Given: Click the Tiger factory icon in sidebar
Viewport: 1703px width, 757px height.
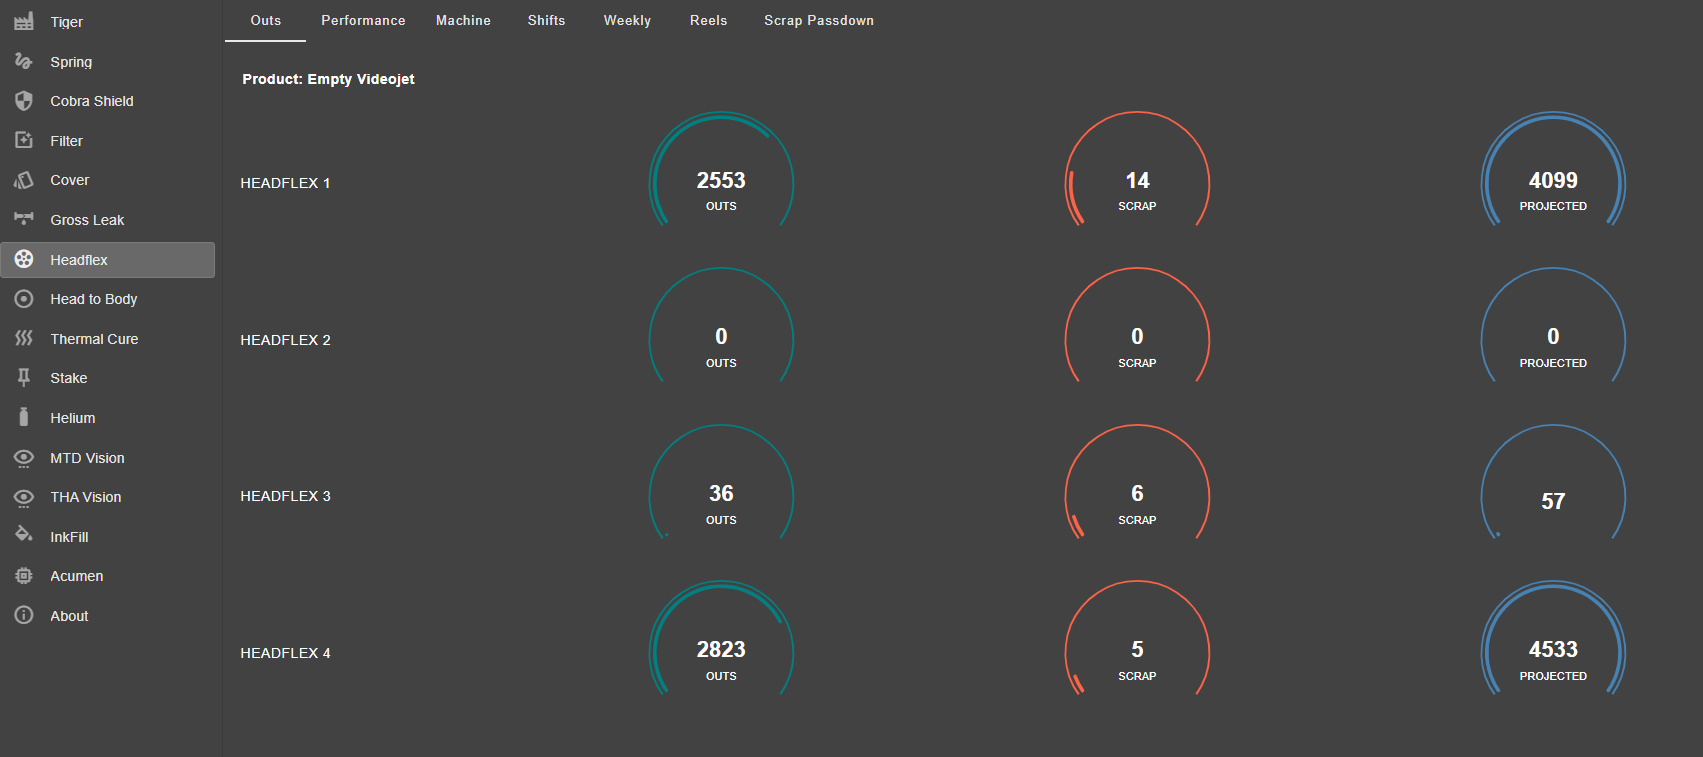Looking at the screenshot, I should [x=24, y=21].
